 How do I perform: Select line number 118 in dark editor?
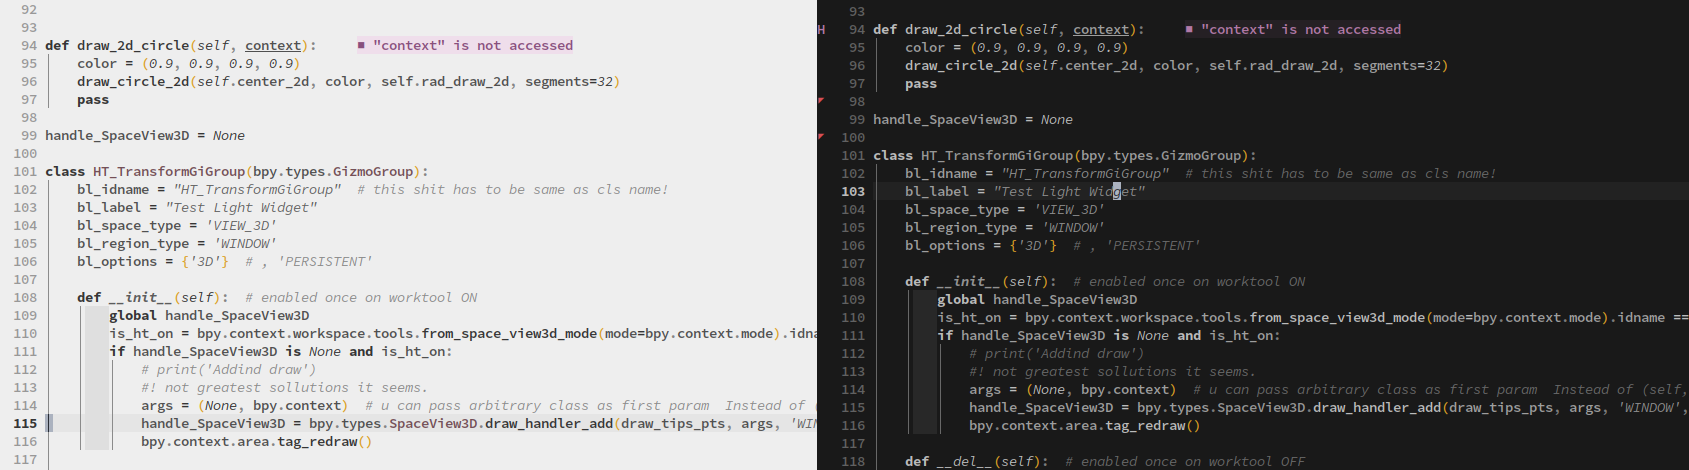tap(853, 462)
